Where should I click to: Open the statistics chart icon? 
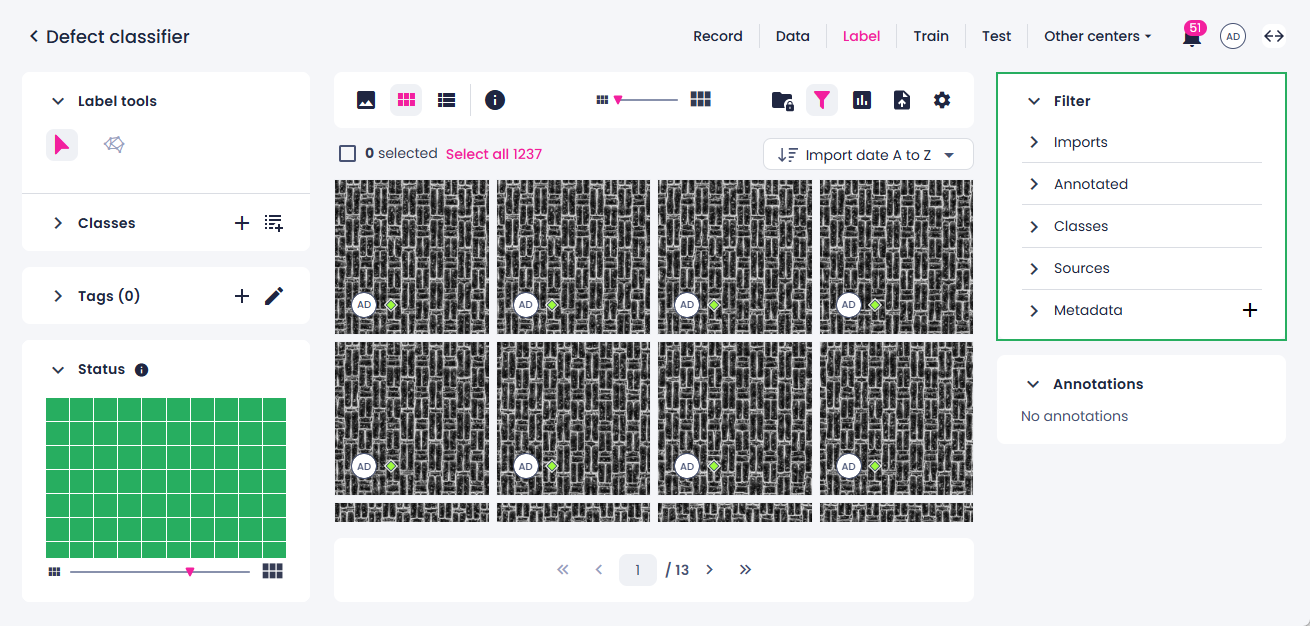click(x=862, y=100)
